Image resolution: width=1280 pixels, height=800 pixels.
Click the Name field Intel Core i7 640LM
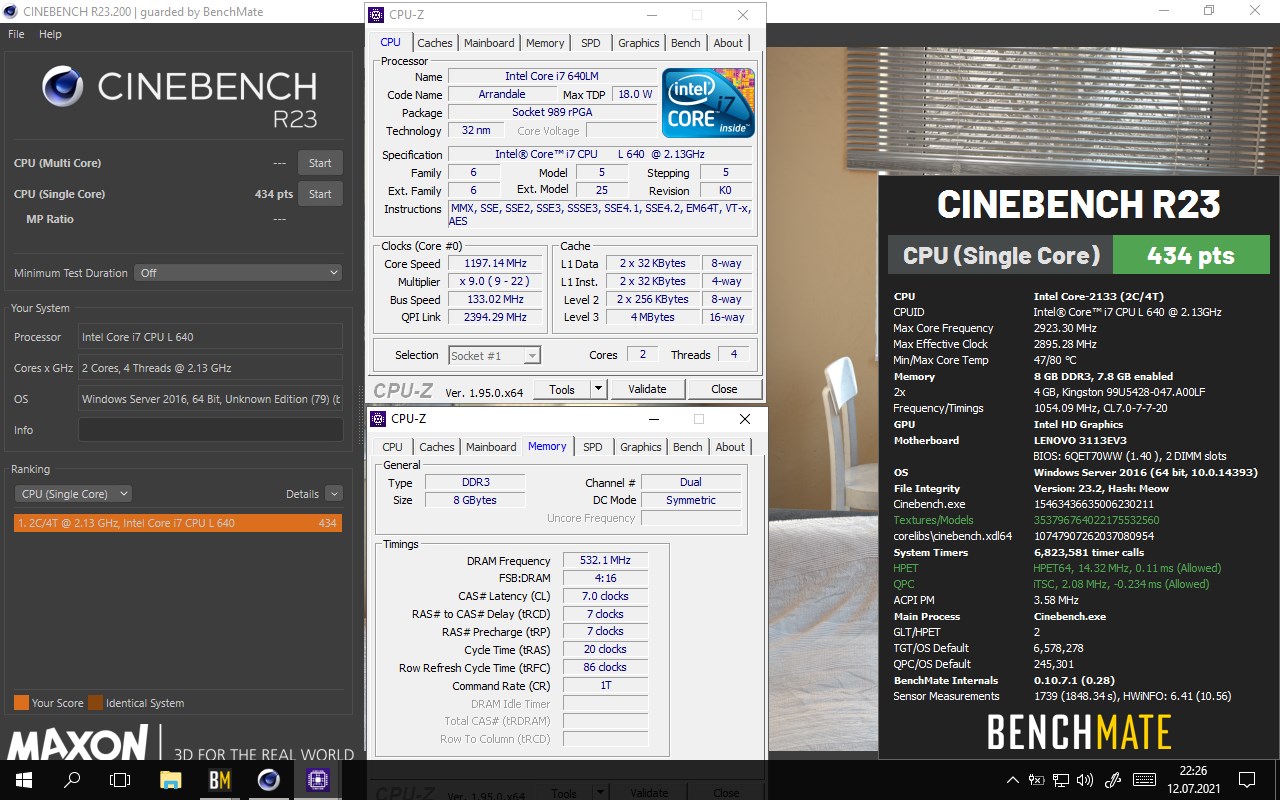coord(552,76)
